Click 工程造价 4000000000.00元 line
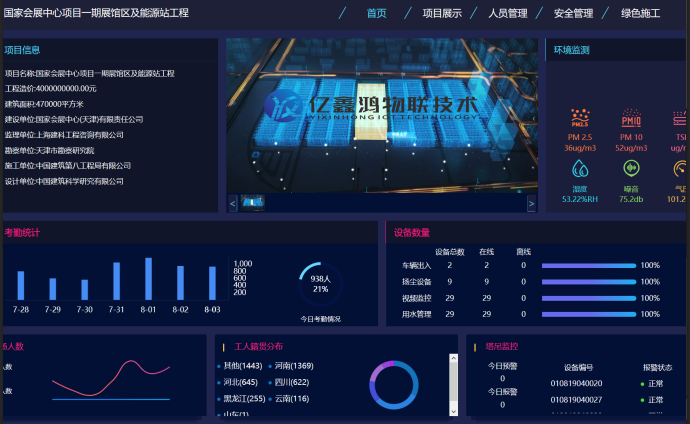The height and width of the screenshot is (424, 690). [51, 88]
